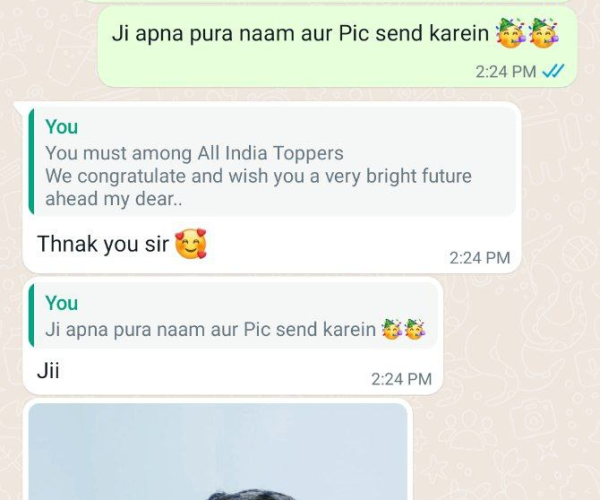Viewport: 600px width, 500px height.
Task: Tap the smiling face with hearts emoji
Action: coord(191,244)
